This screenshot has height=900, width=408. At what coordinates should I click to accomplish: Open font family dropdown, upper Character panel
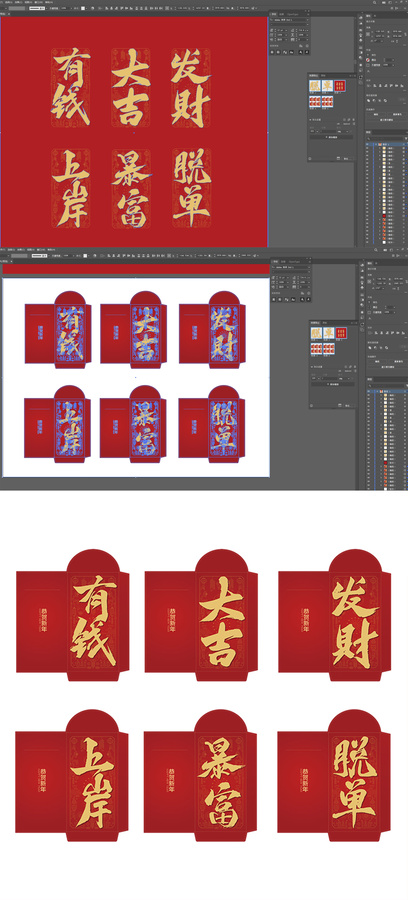pos(308,20)
